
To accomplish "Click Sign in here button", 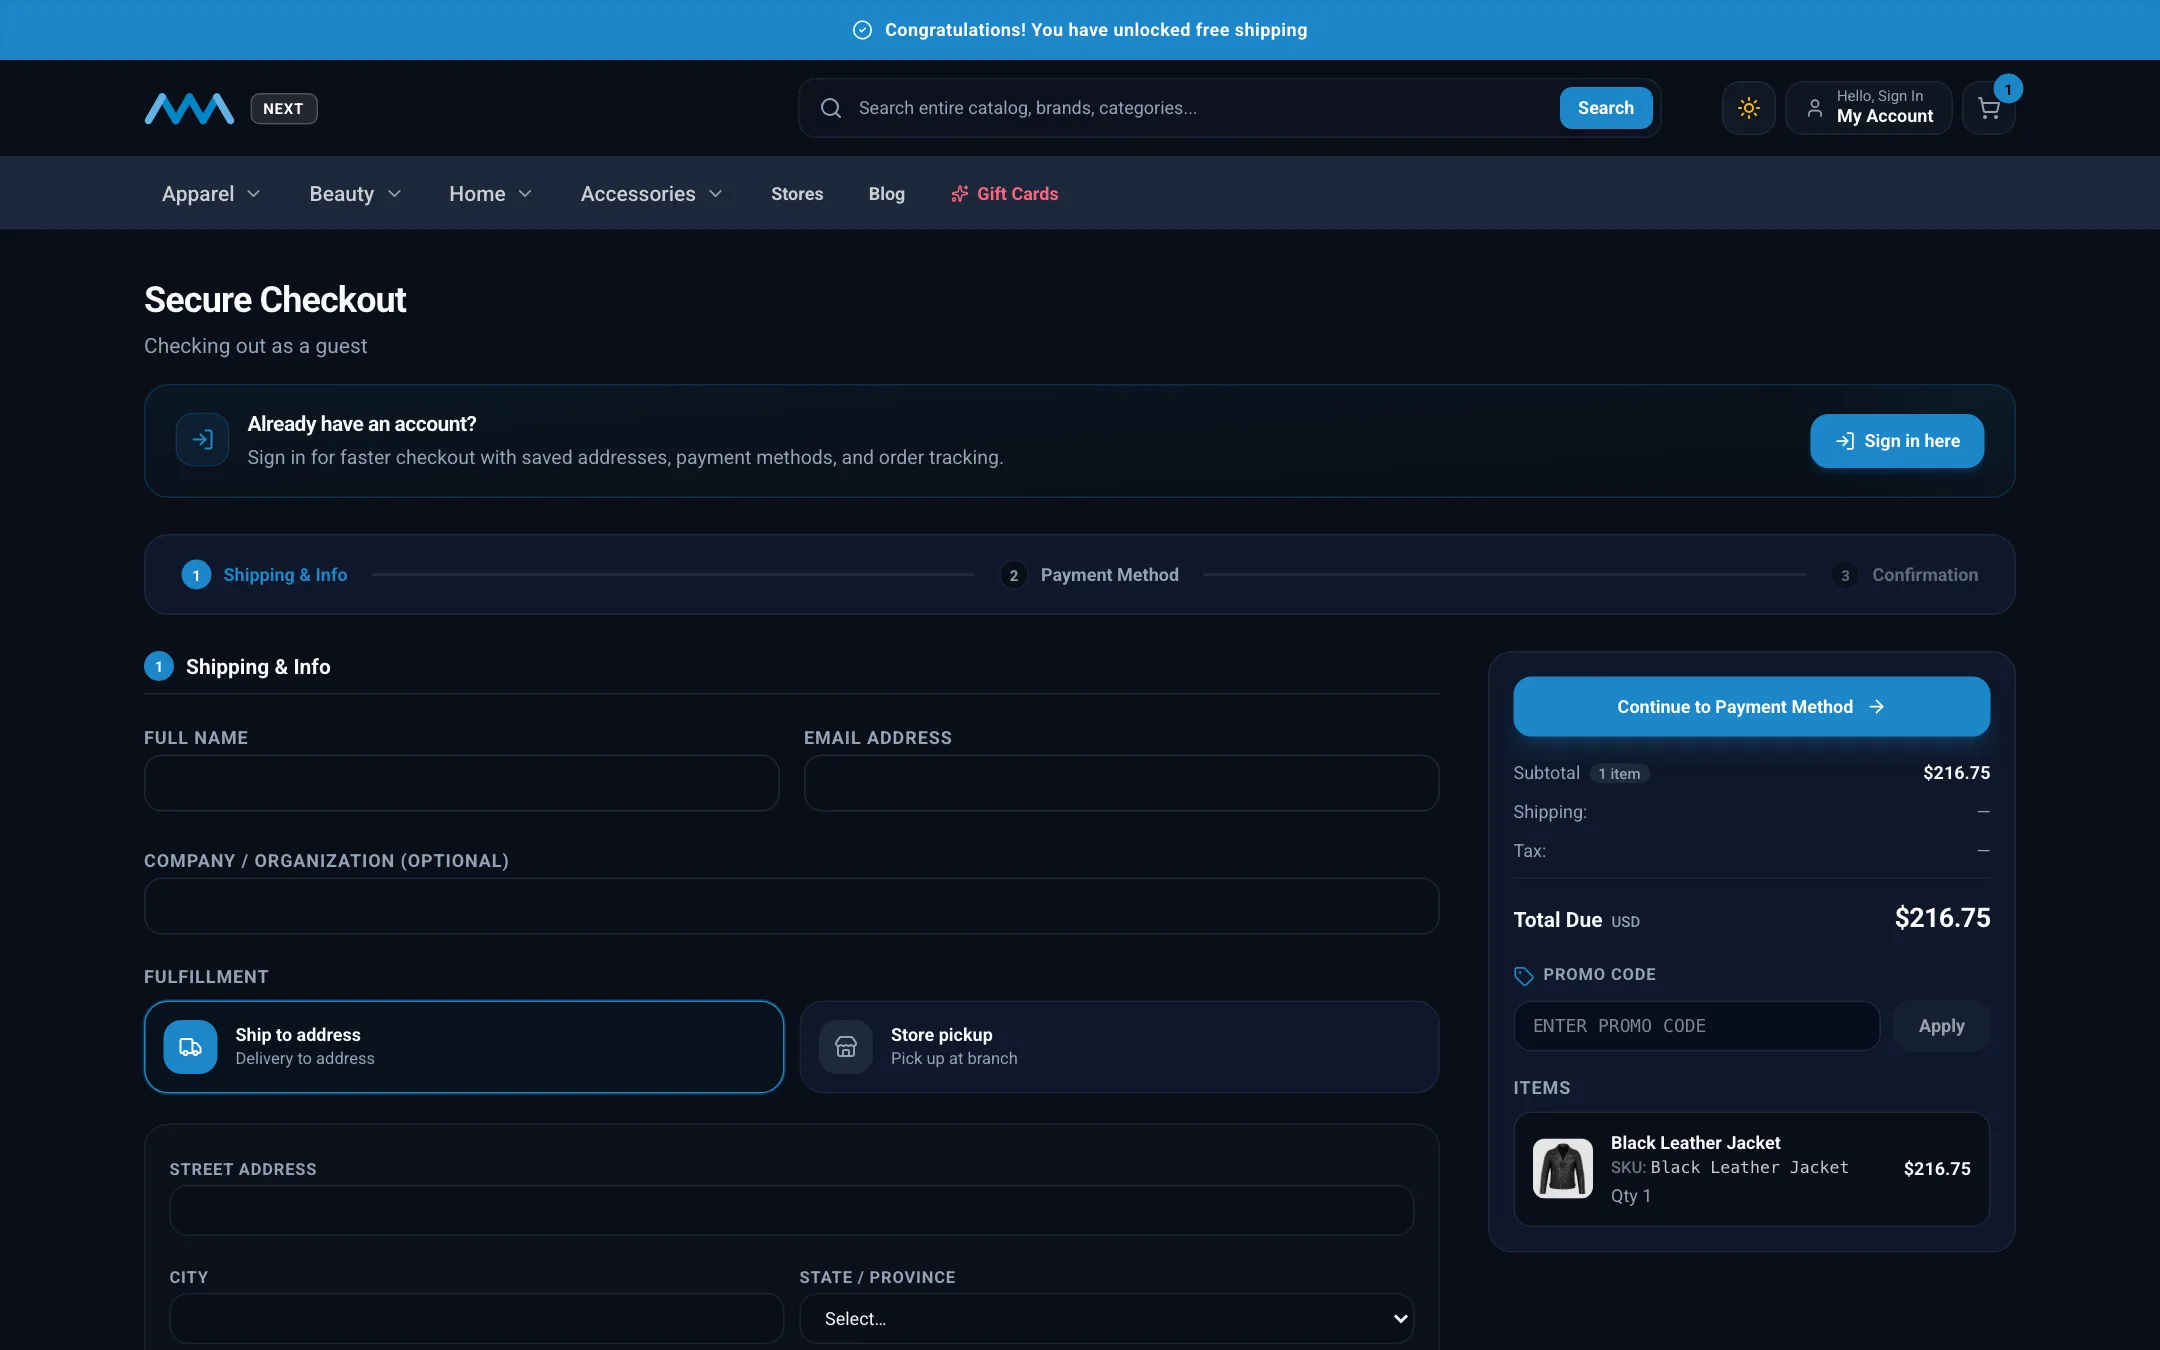I will pos(1897,441).
